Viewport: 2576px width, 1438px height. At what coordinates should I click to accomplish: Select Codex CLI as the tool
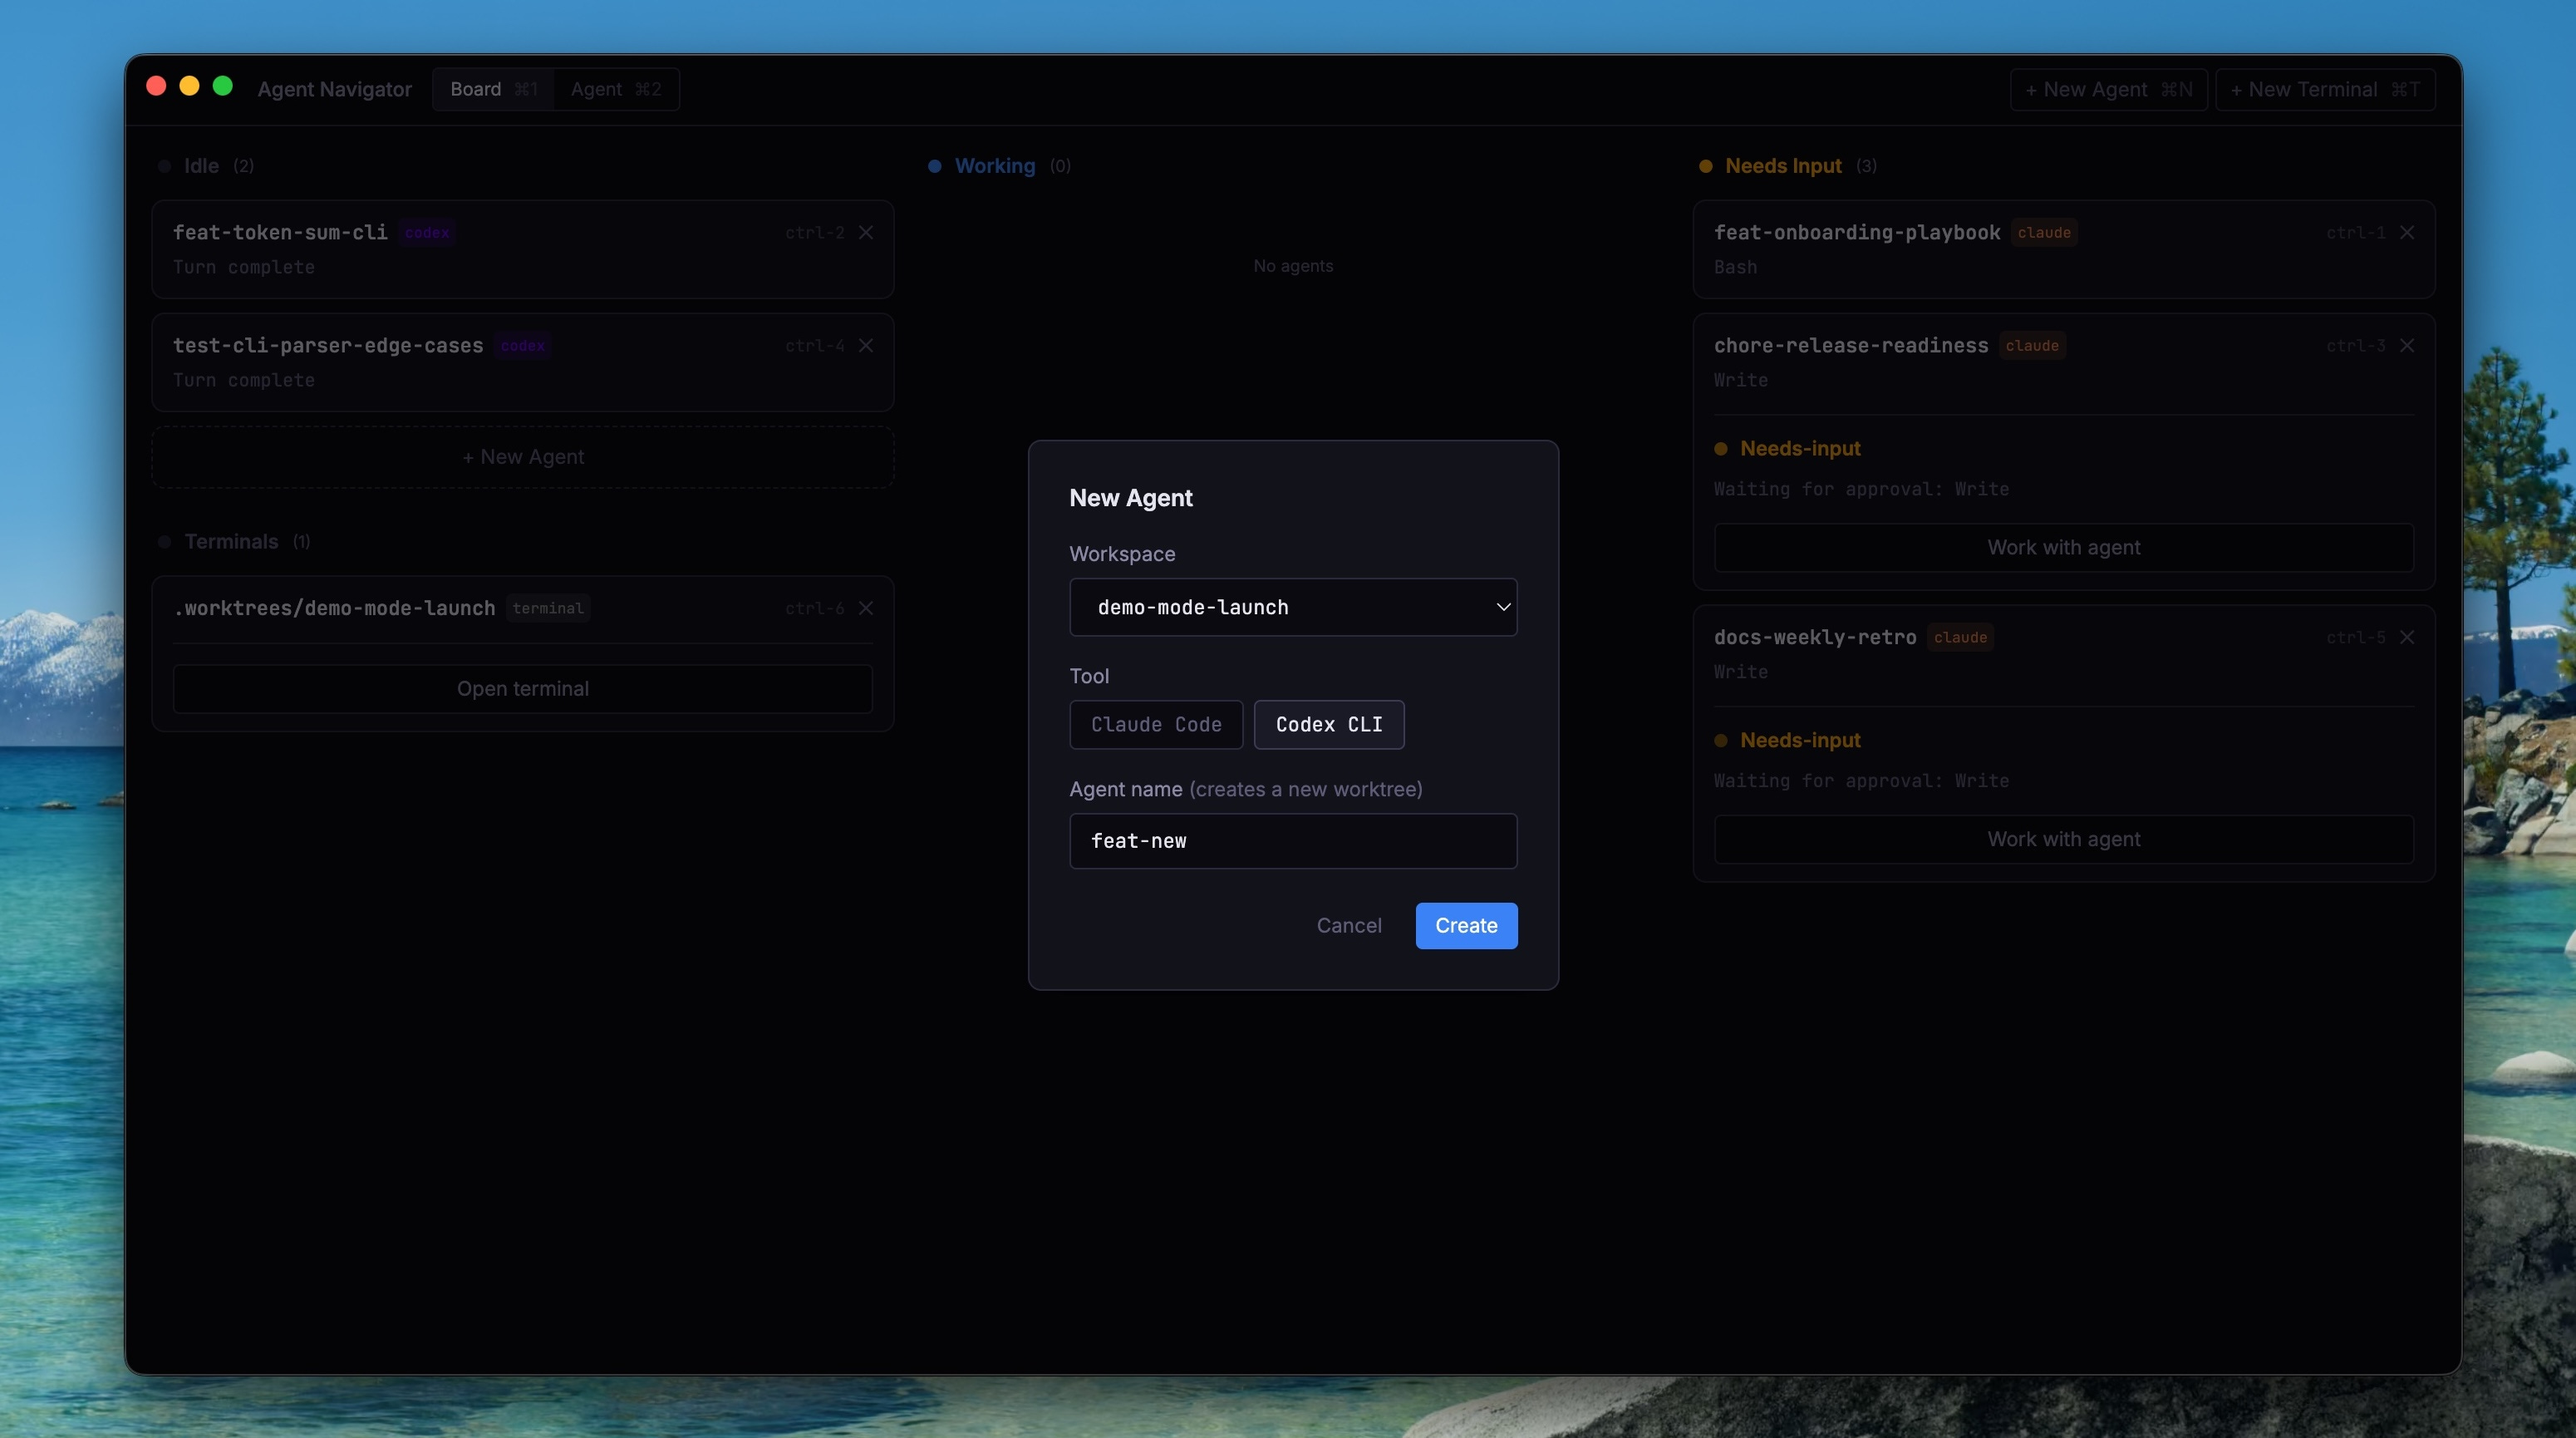coord(1328,724)
